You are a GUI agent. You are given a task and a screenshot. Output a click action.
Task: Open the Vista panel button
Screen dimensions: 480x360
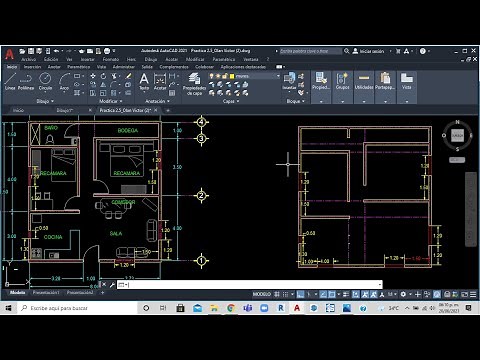click(x=406, y=87)
